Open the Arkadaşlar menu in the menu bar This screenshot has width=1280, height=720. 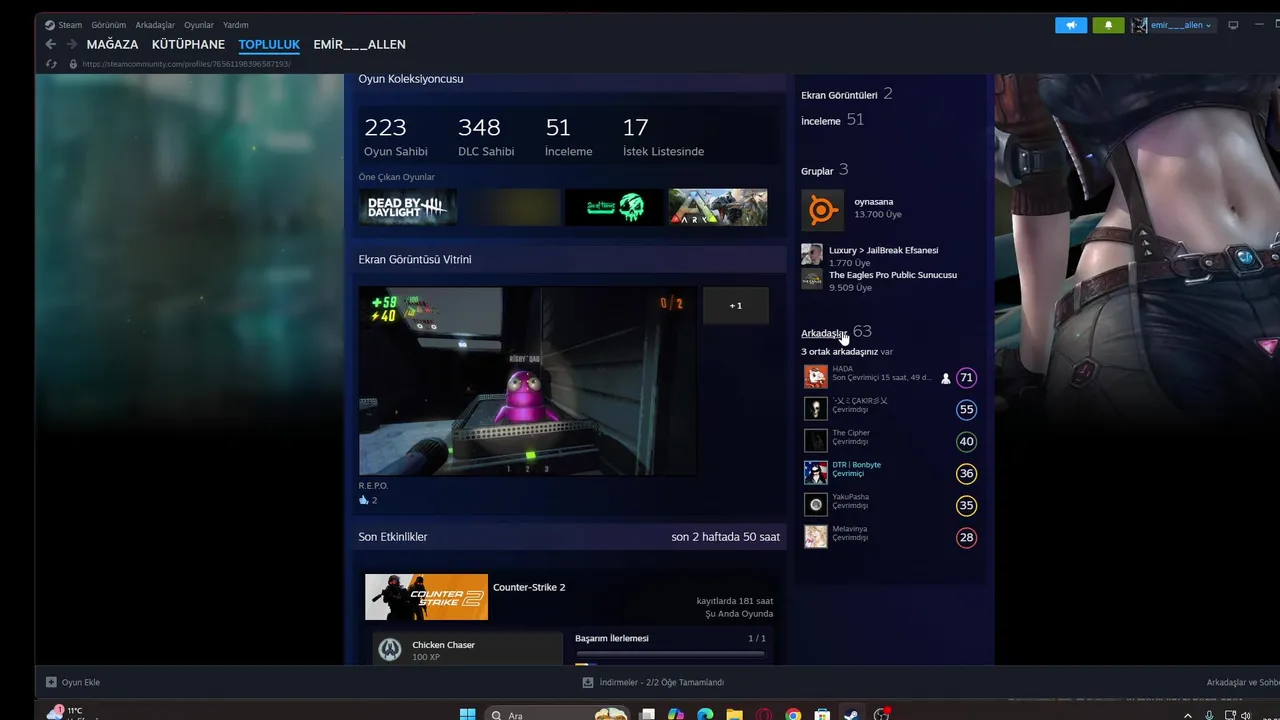coord(155,25)
